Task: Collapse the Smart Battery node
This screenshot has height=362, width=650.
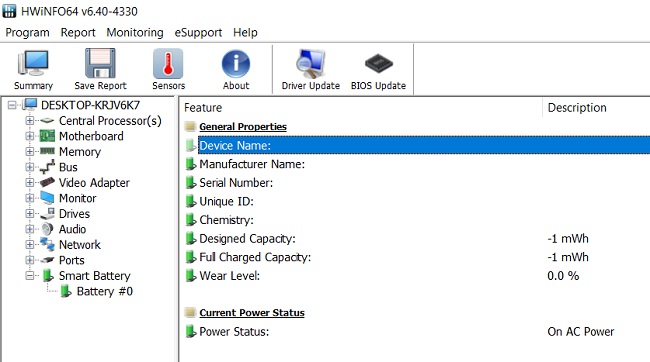Action: coord(30,276)
